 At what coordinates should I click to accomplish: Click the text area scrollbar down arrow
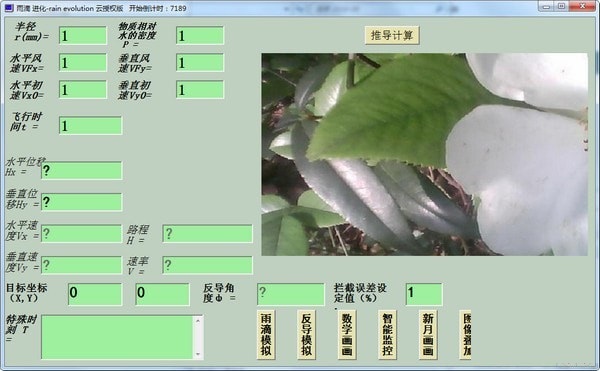[198, 354]
